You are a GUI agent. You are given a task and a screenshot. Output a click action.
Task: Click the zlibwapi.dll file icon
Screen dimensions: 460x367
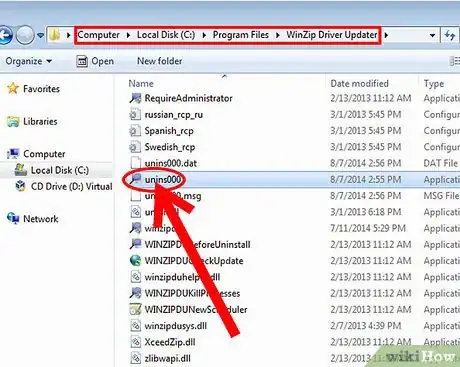click(x=135, y=358)
